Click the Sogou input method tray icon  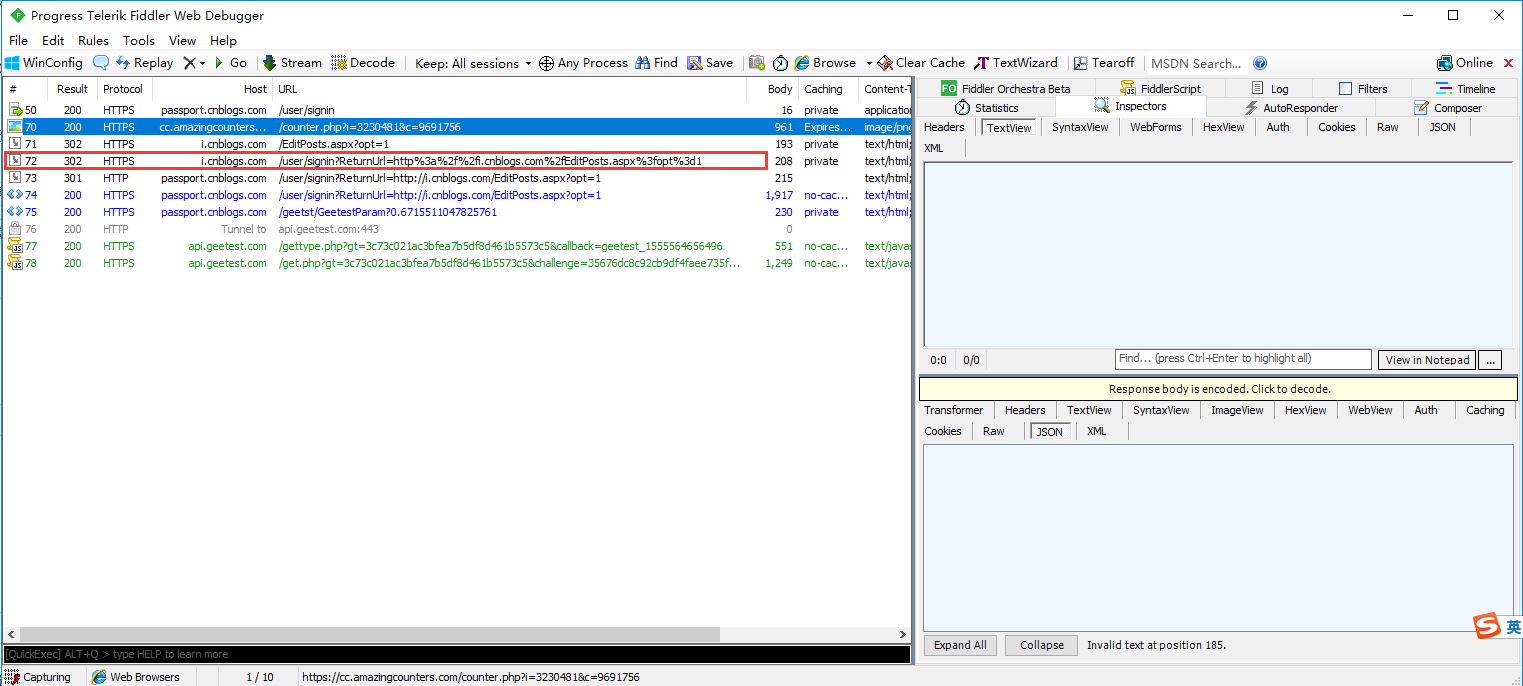pos(1488,626)
